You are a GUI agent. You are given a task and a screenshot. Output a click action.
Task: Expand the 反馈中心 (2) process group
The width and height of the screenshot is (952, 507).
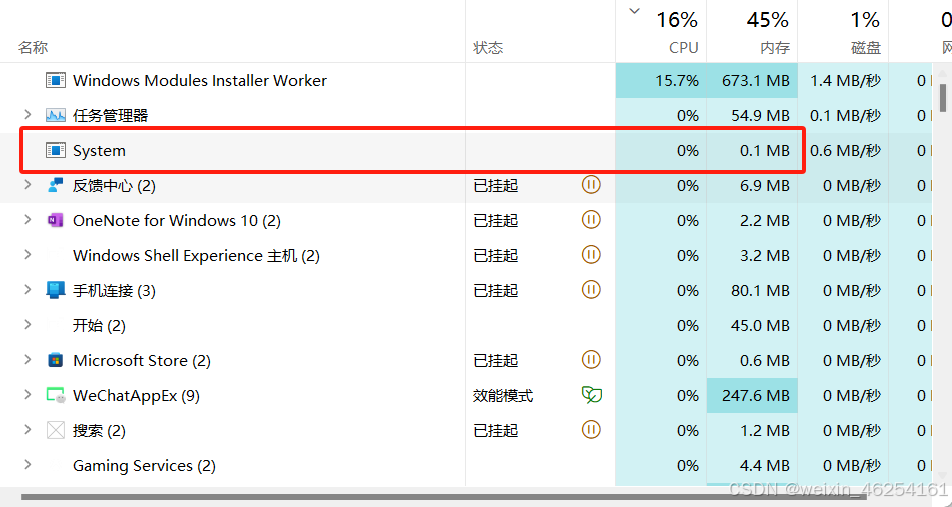pyautogui.click(x=27, y=184)
